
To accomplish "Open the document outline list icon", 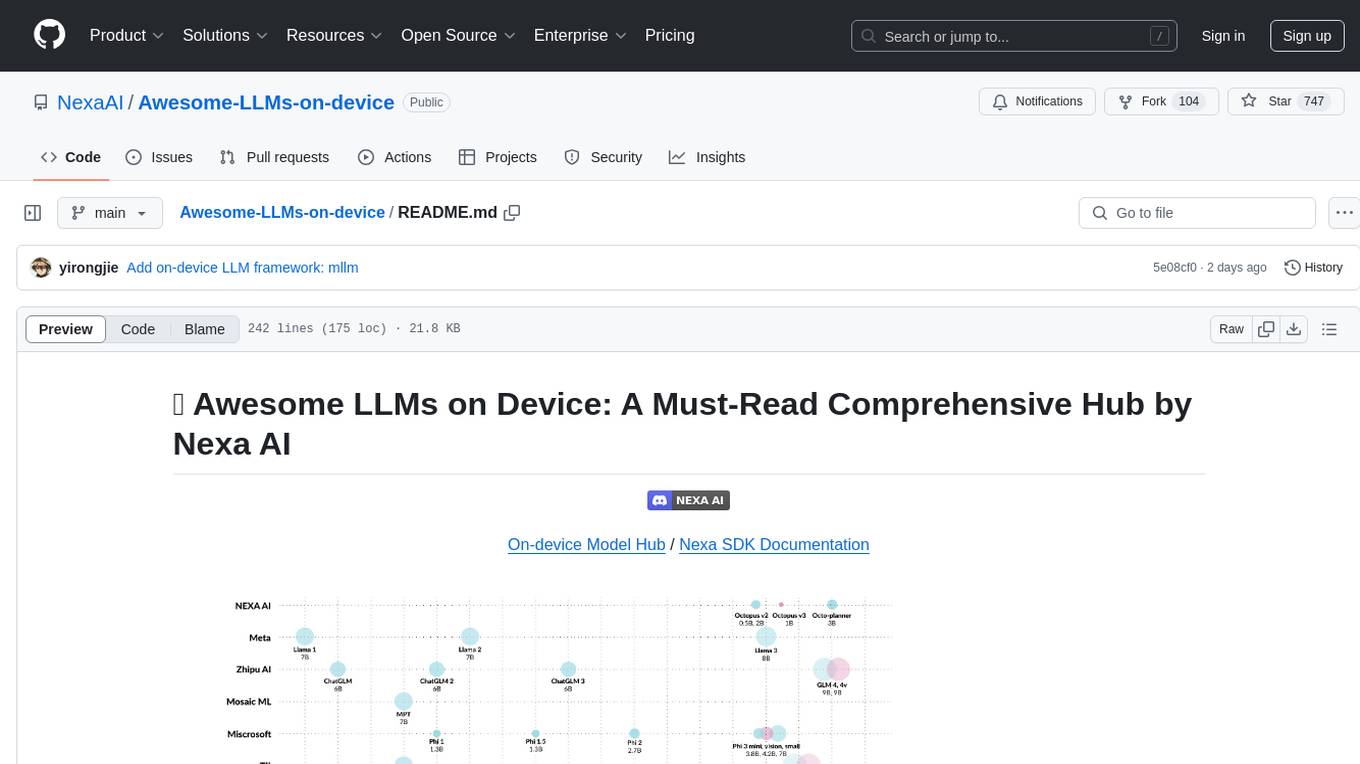I will point(1329,329).
